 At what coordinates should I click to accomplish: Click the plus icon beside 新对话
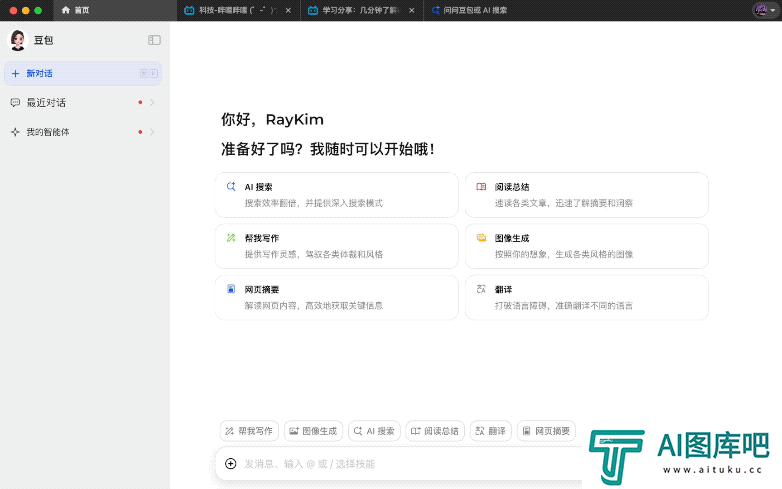point(15,74)
